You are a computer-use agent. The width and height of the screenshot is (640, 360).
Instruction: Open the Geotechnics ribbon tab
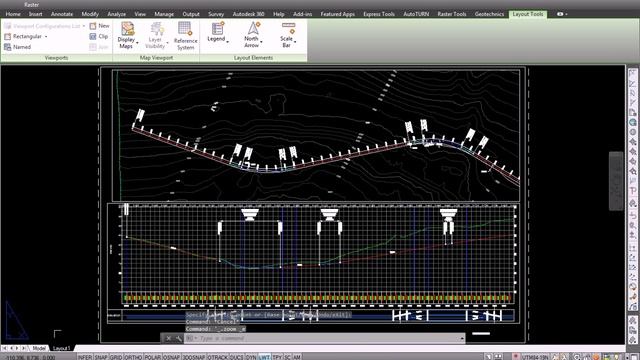489,14
